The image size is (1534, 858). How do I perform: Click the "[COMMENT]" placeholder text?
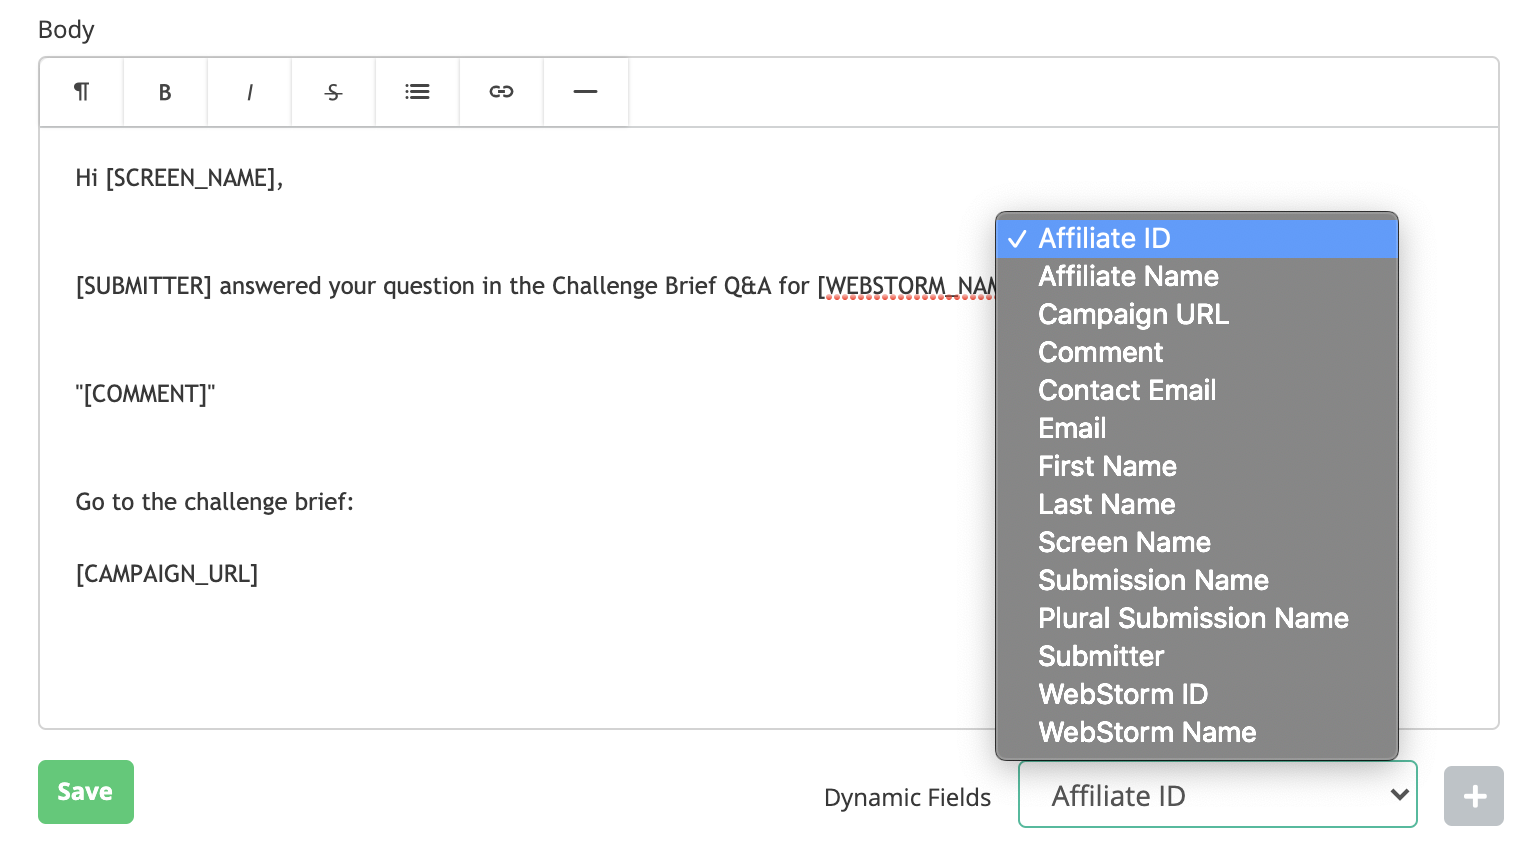click(145, 394)
